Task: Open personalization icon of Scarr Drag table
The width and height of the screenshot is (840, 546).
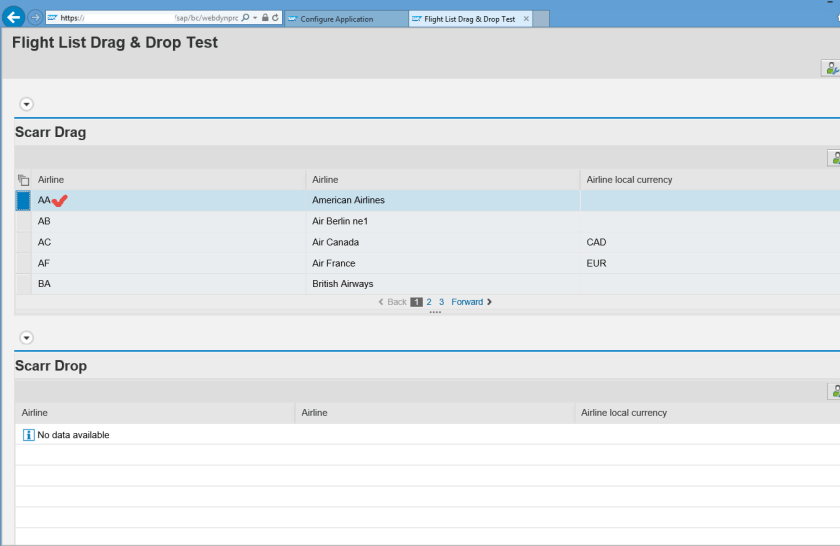Action: click(x=834, y=158)
